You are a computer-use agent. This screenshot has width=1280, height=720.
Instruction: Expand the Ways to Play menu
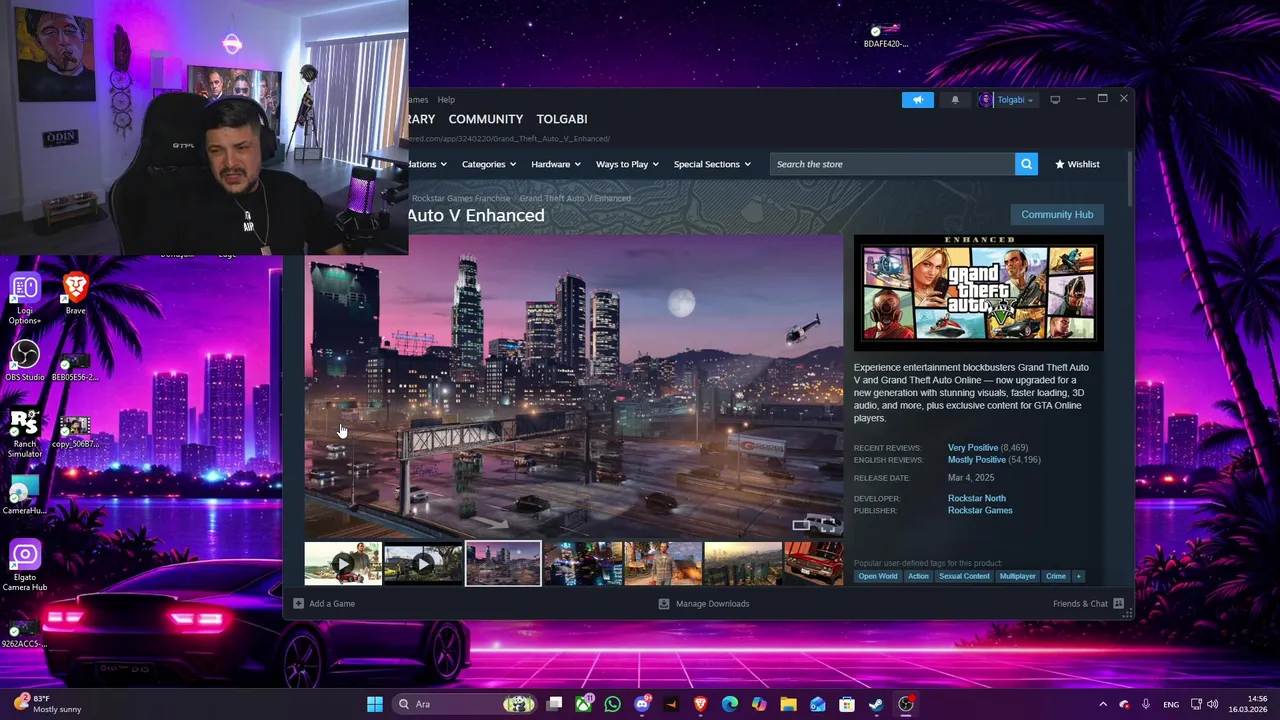coord(628,164)
